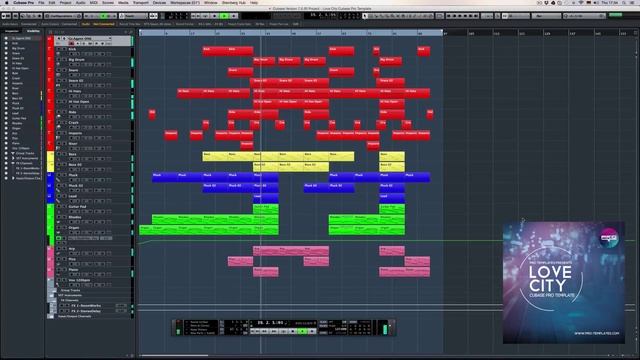Click the macOS Wi-Fi status icon
640x360 pixels.
[581, 3]
